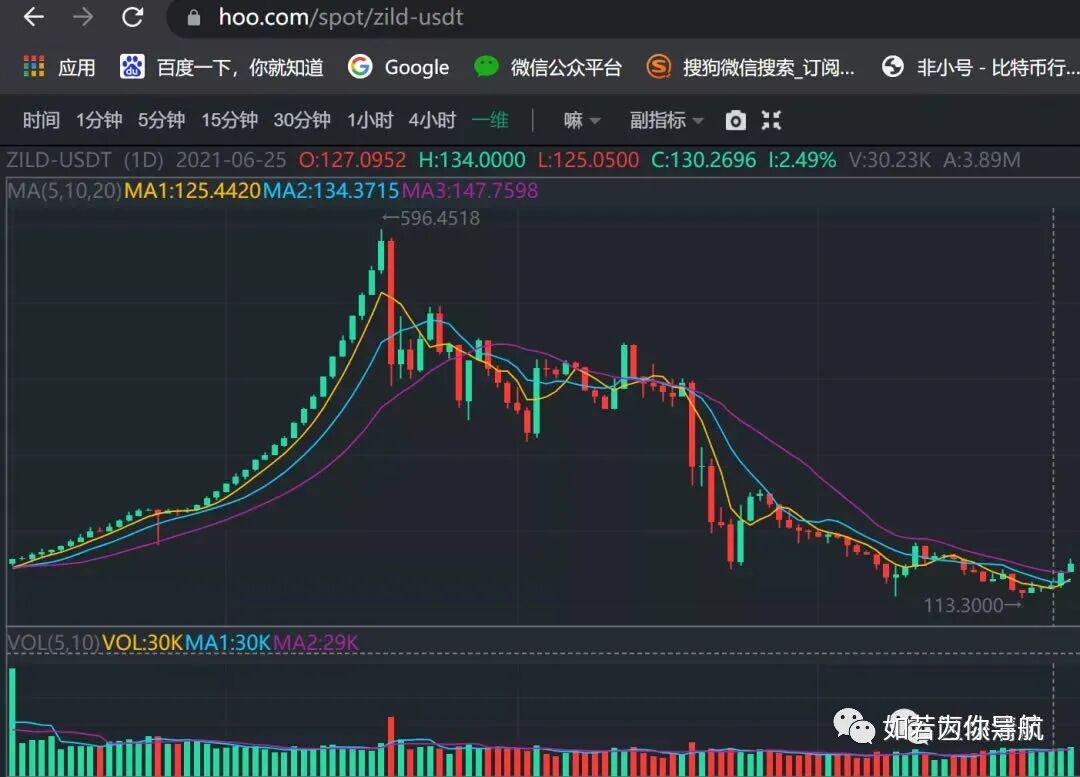Image resolution: width=1080 pixels, height=777 pixels.
Task: Select the 时间 timeframe option
Action: pos(41,121)
